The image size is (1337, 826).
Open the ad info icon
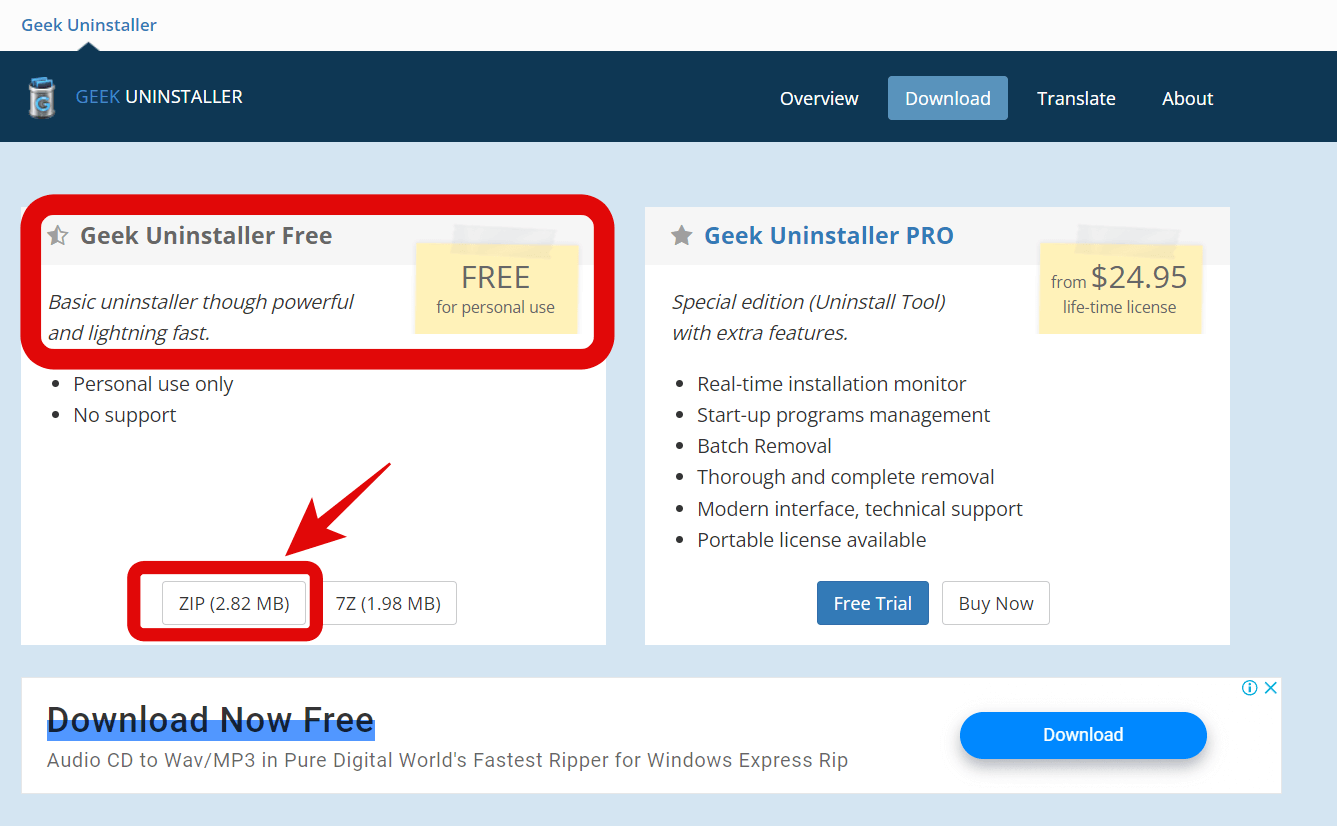(x=1249, y=687)
